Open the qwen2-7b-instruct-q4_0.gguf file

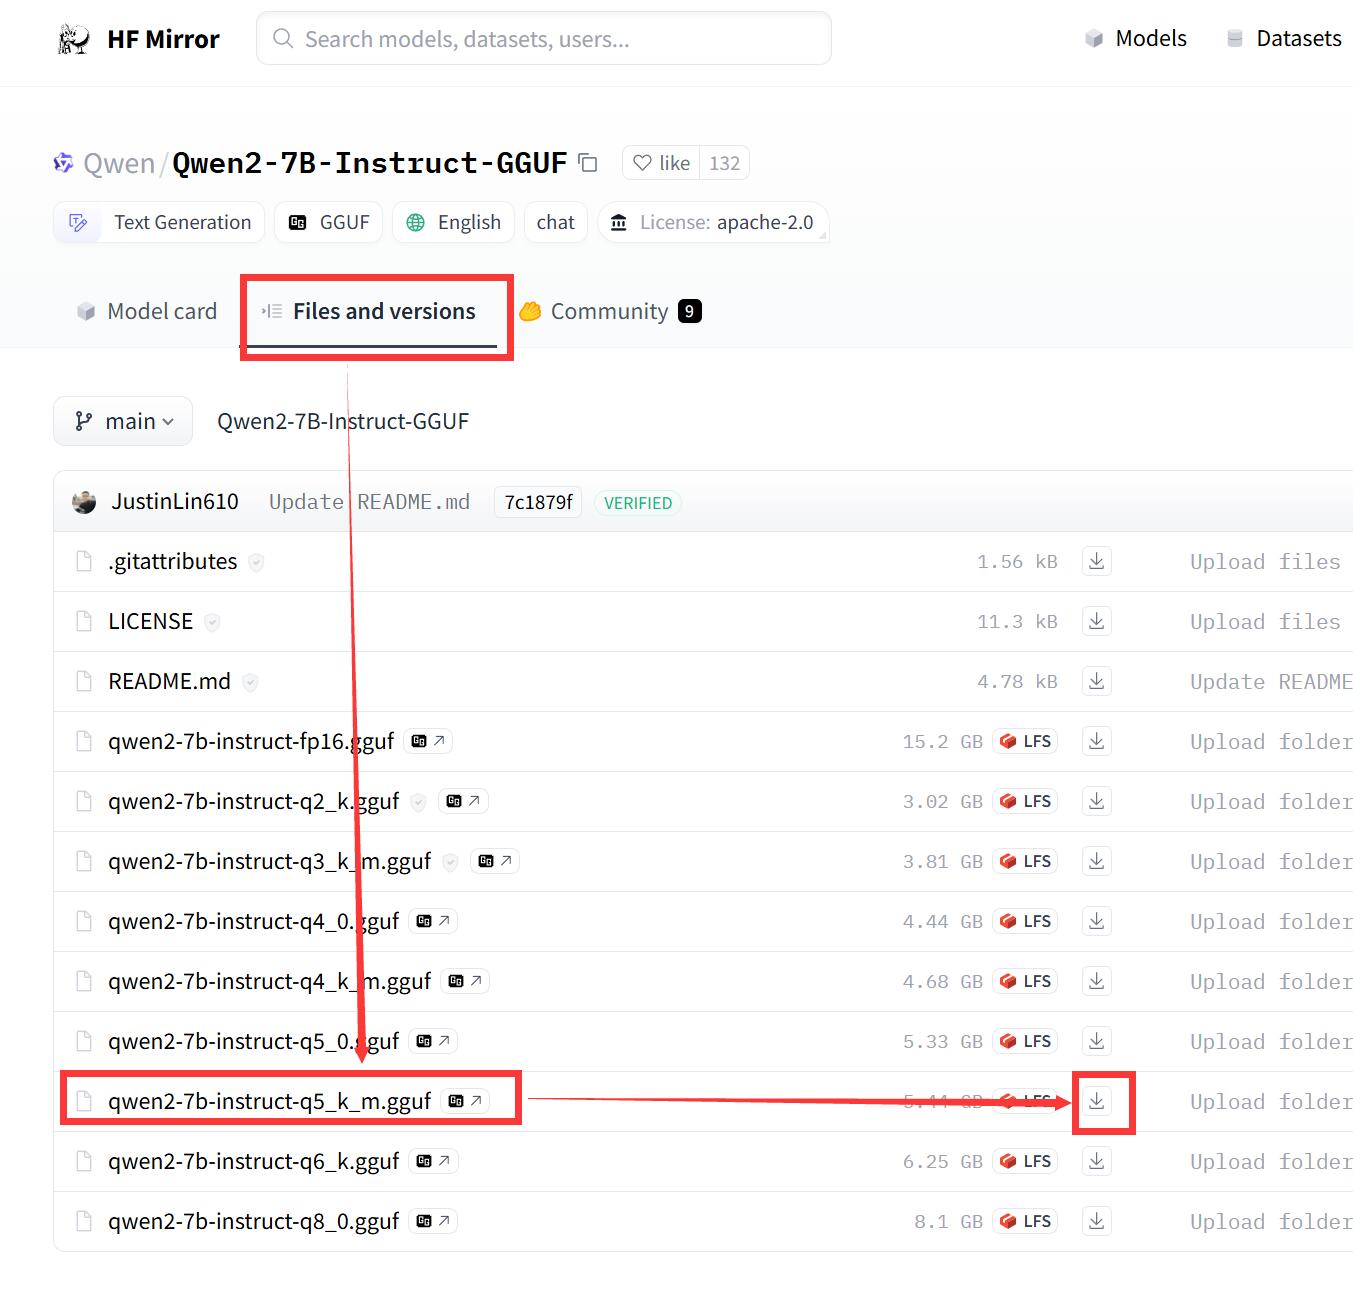pos(253,922)
